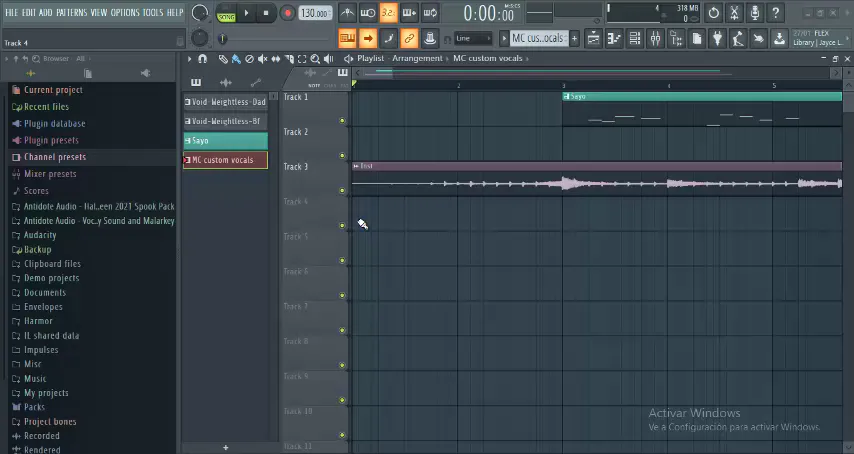Click the Record button
This screenshot has width=854, height=454.
pos(287,13)
